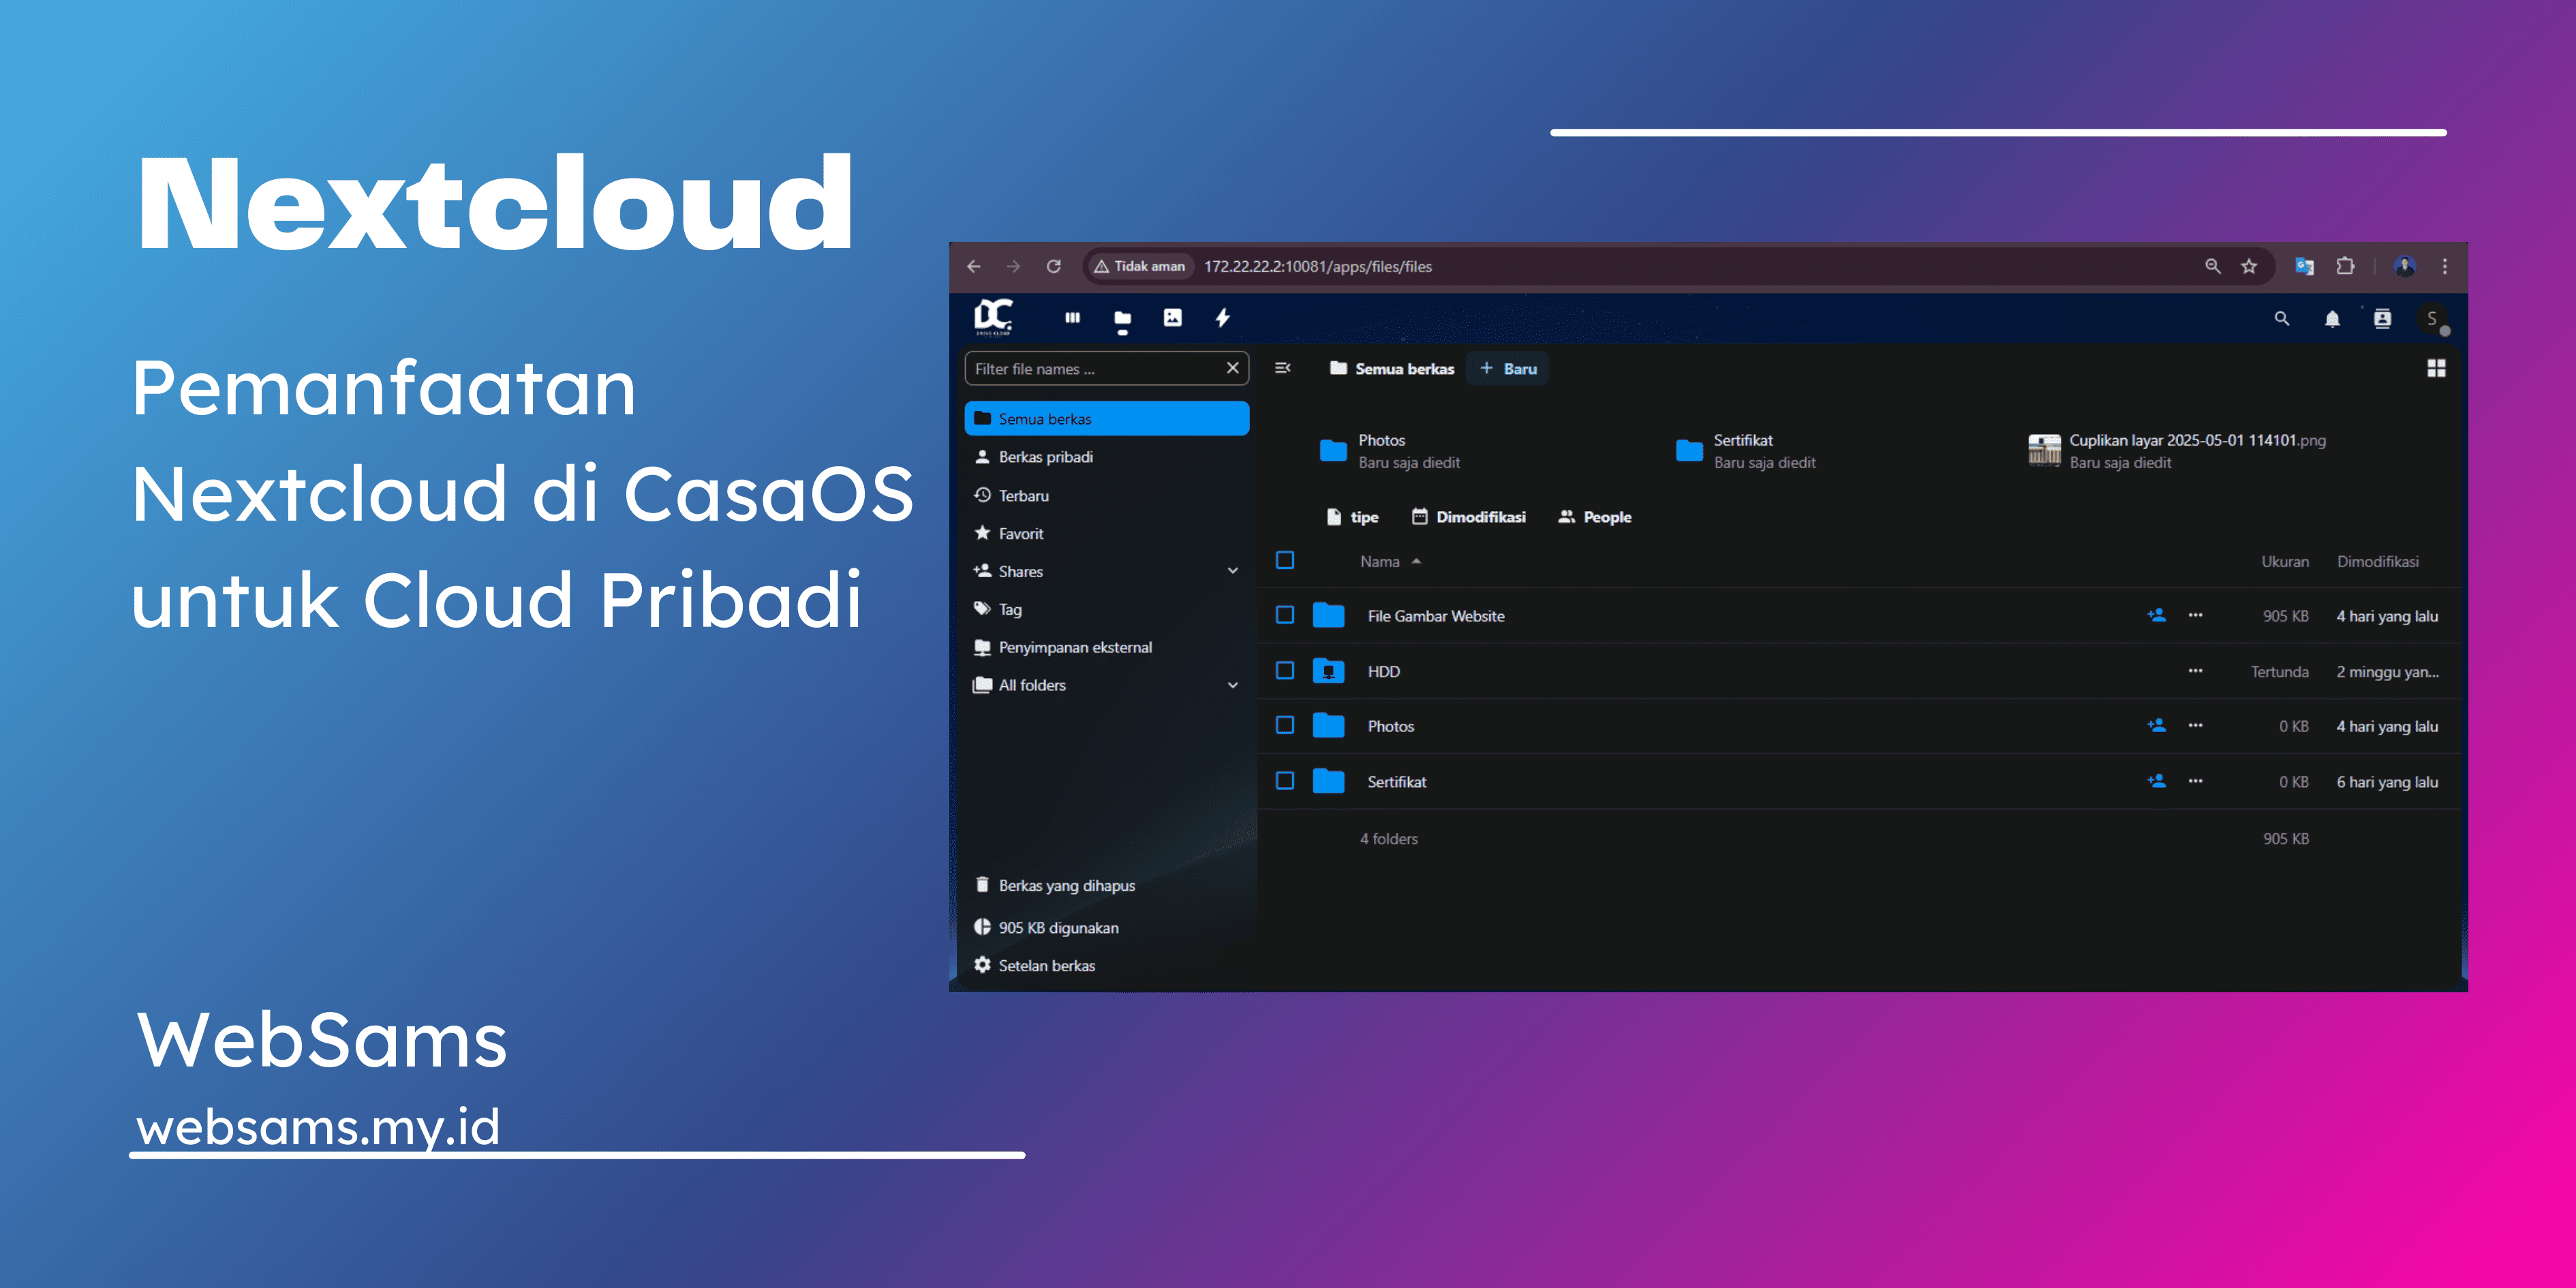Open browser zoom magnifier icon

(x=2212, y=266)
